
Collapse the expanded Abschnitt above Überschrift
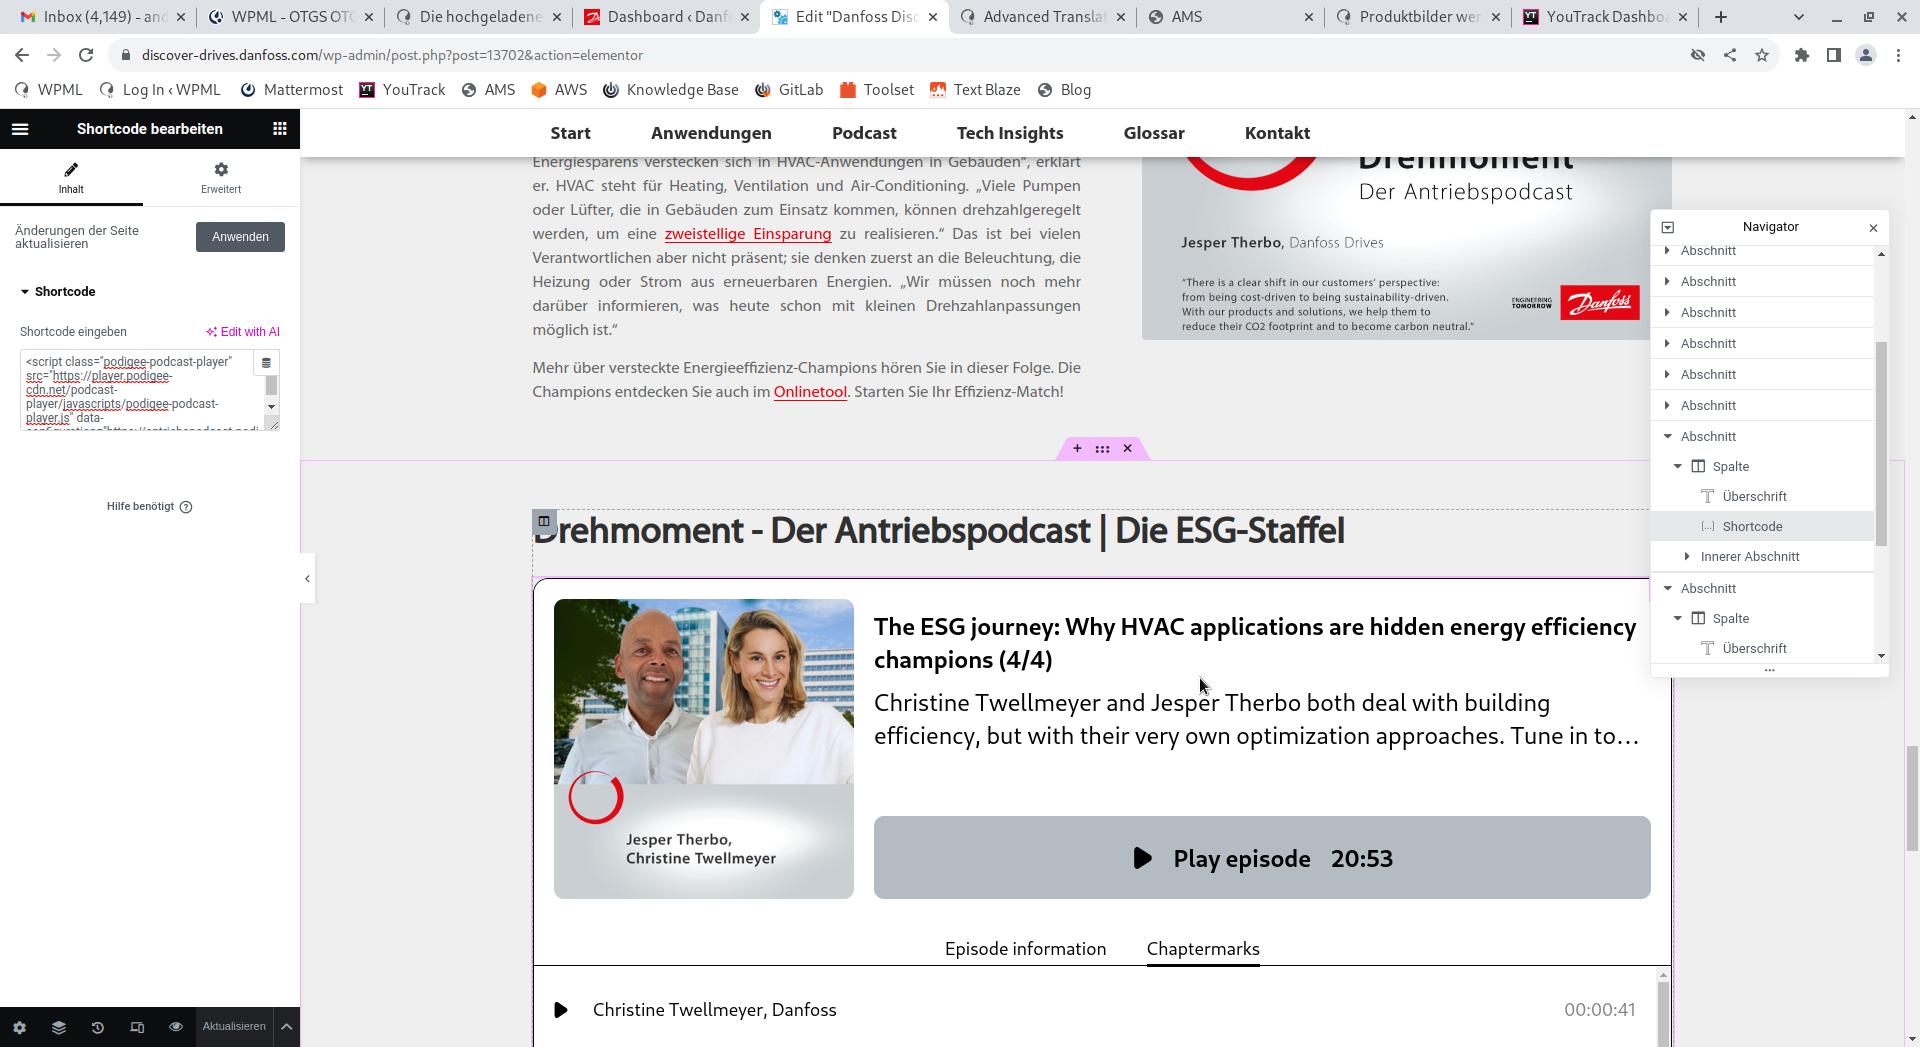coord(1667,437)
